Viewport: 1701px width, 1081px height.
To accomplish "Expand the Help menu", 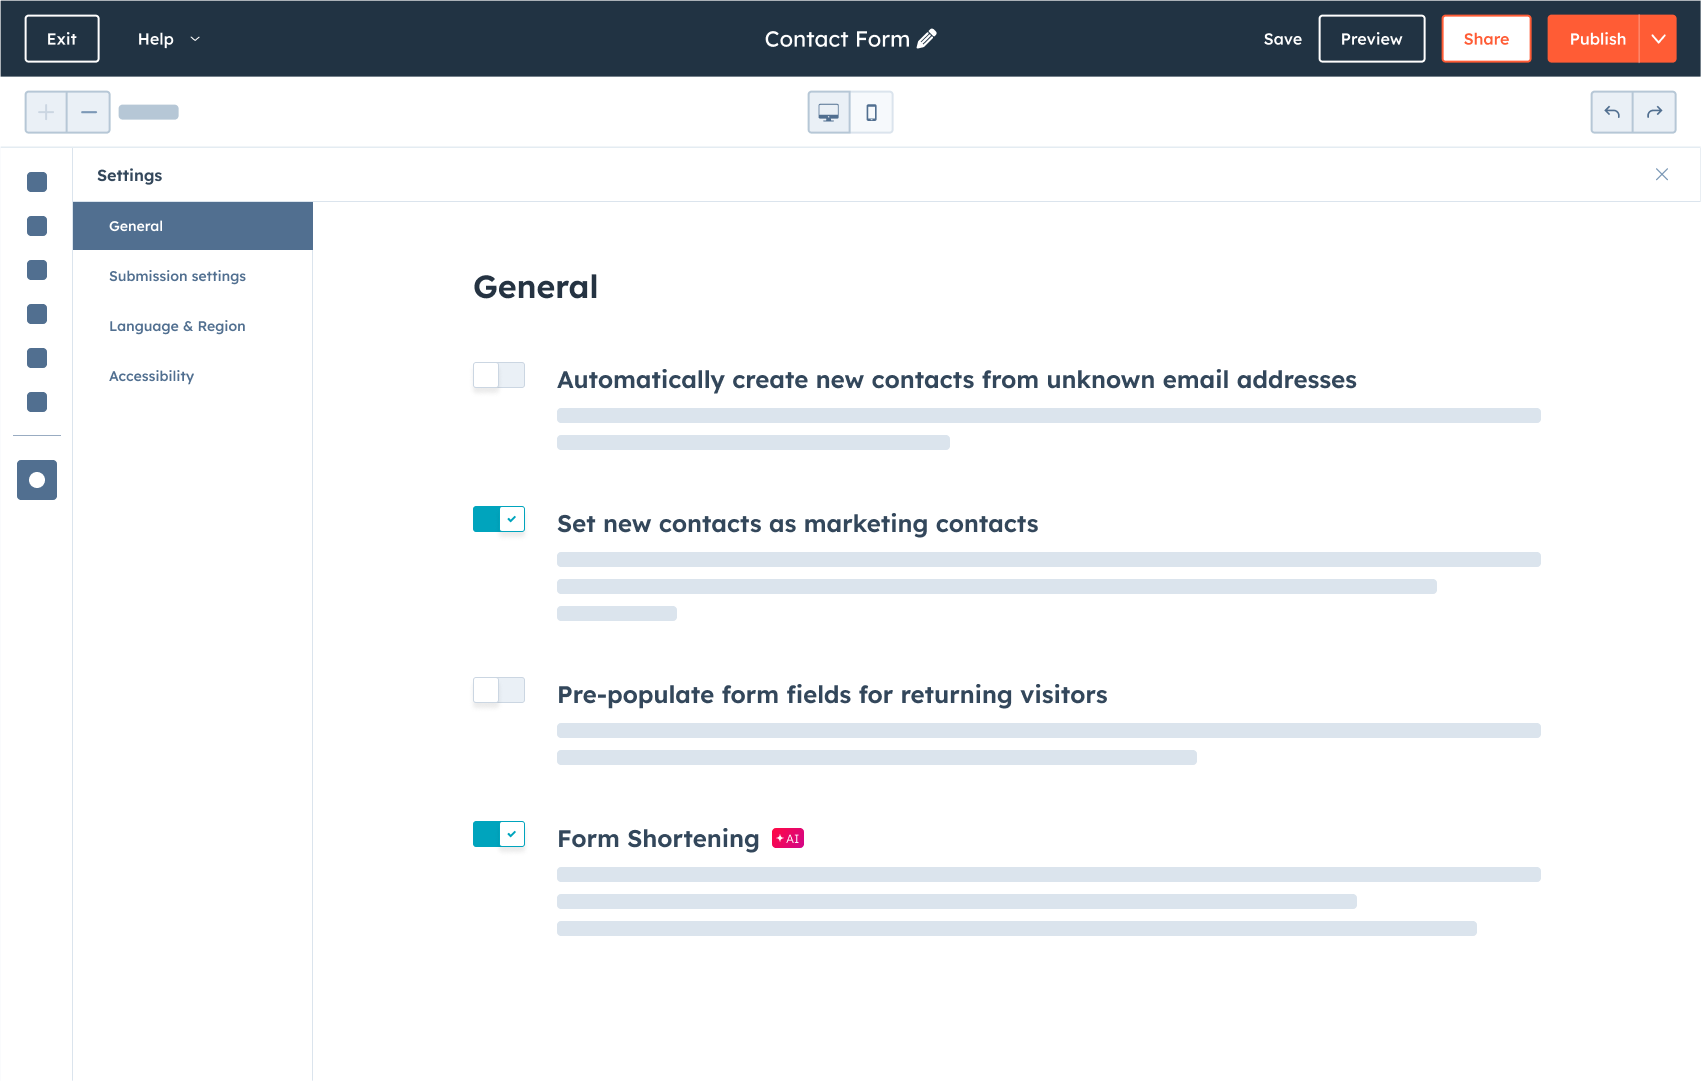I will click(x=168, y=38).
